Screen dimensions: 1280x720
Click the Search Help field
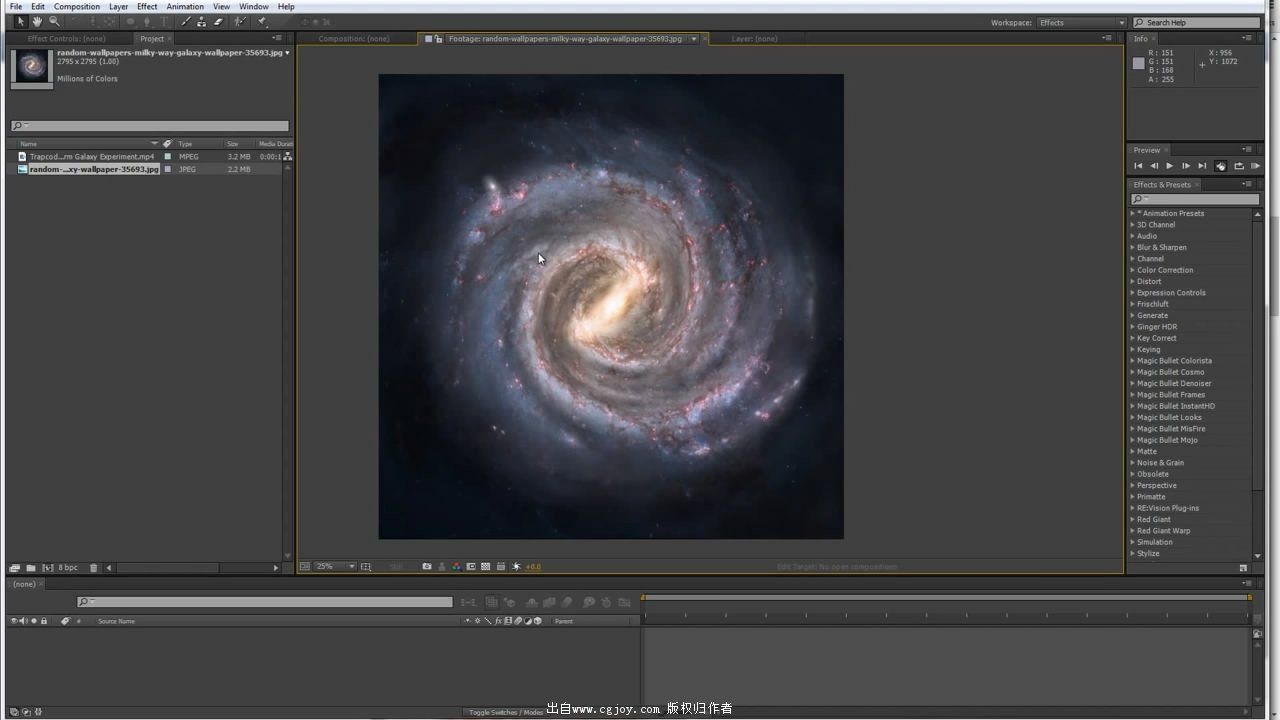[1196, 22]
